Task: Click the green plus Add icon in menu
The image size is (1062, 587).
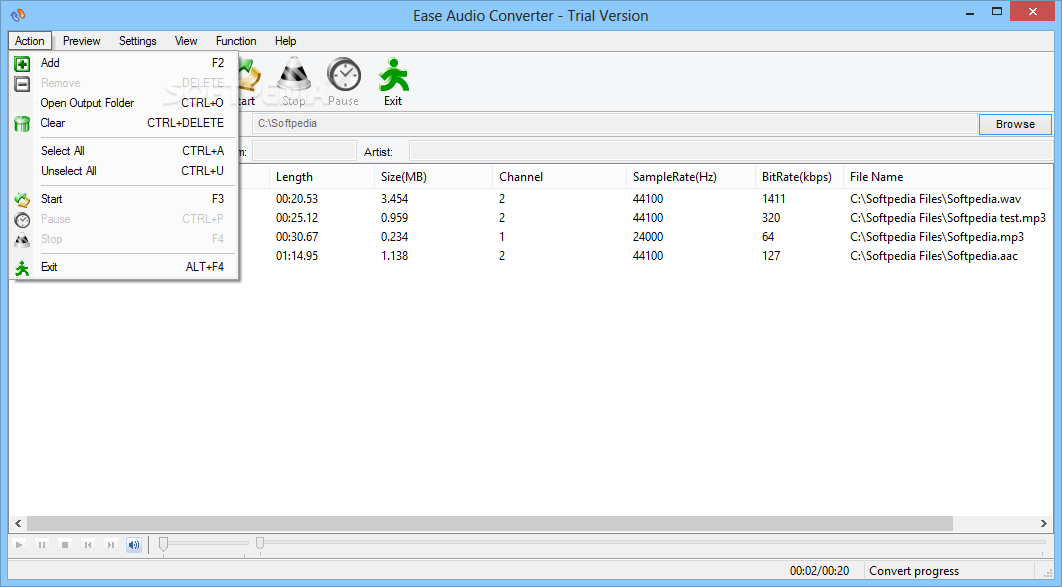Action: pos(22,64)
